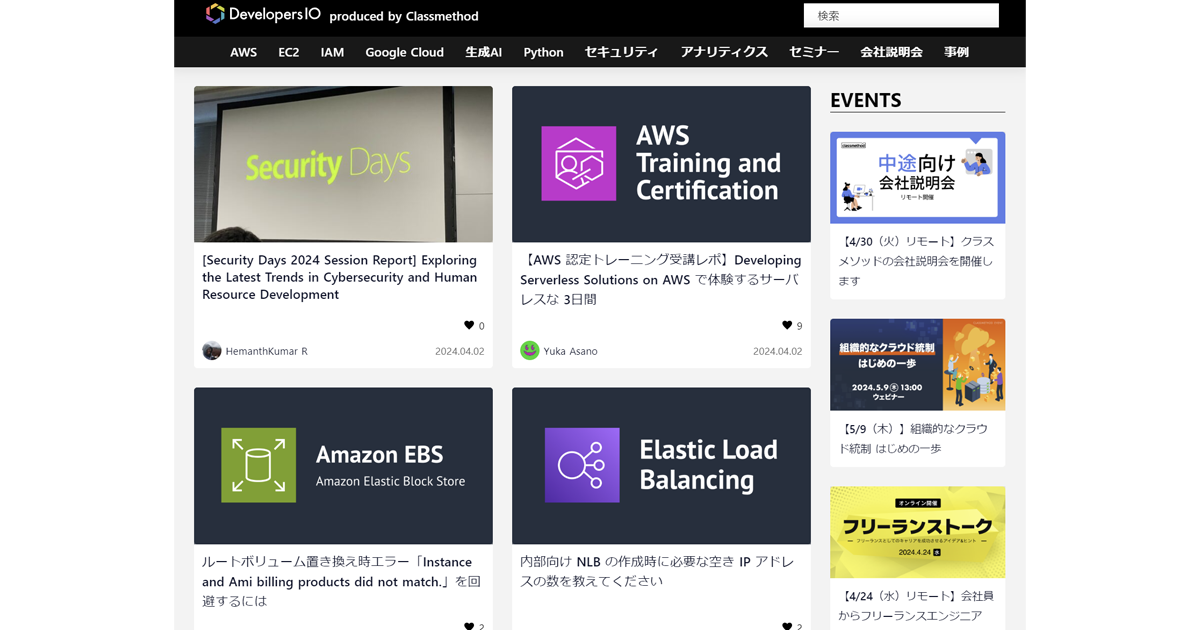Open the EC2 category

pyautogui.click(x=289, y=52)
